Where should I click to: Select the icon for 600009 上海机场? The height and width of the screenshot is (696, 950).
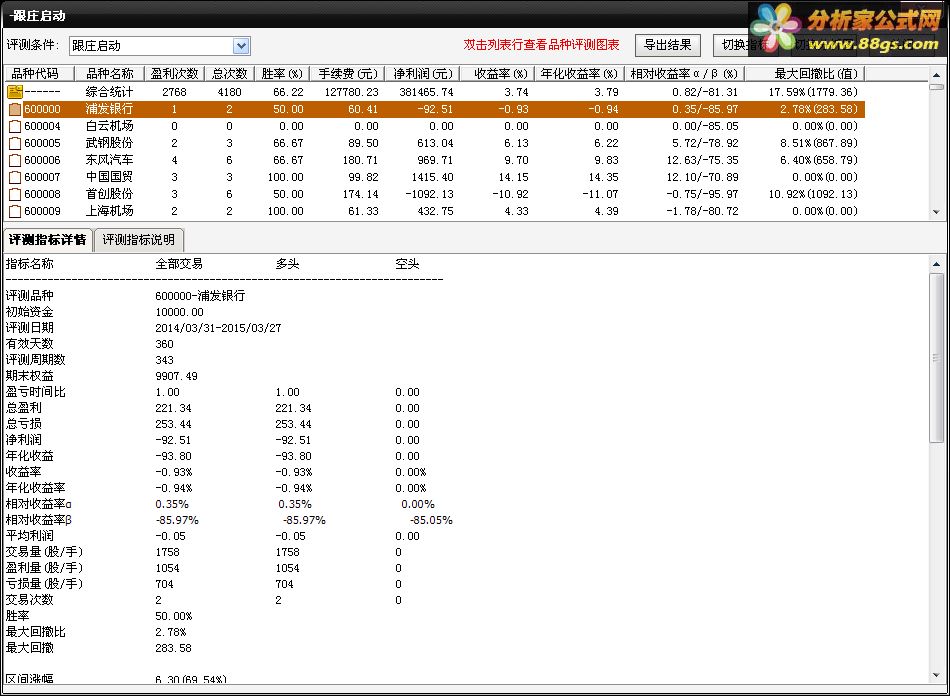tap(15, 211)
